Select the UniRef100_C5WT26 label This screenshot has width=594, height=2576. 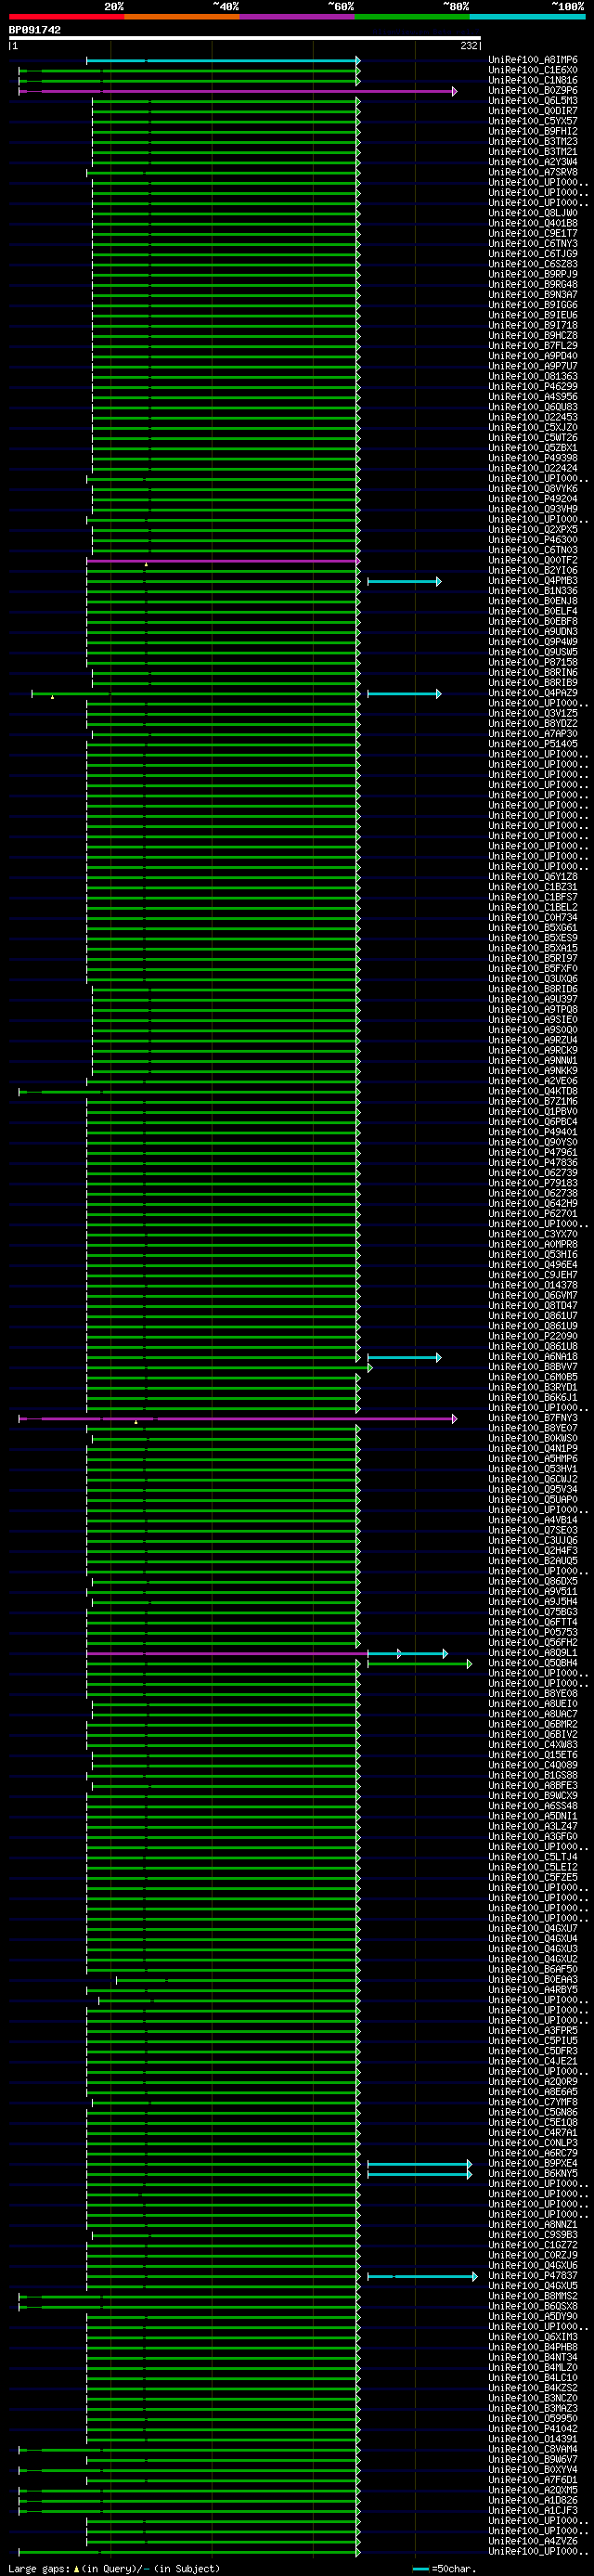(x=533, y=438)
